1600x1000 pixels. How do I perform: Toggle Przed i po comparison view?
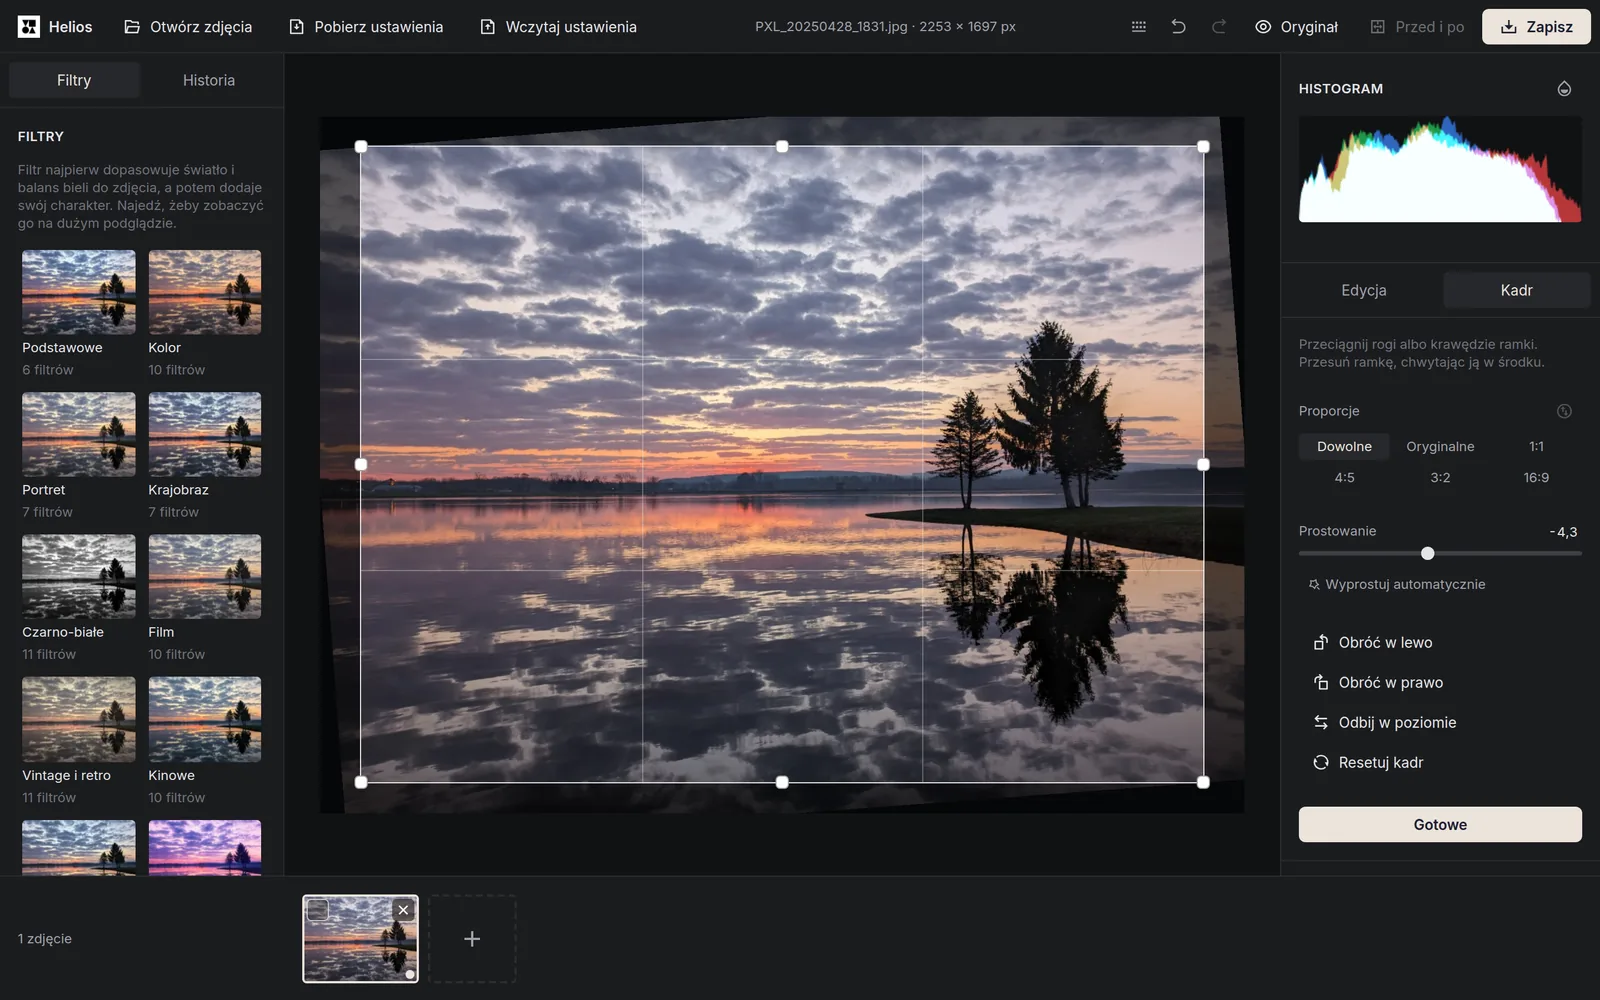tap(1417, 27)
